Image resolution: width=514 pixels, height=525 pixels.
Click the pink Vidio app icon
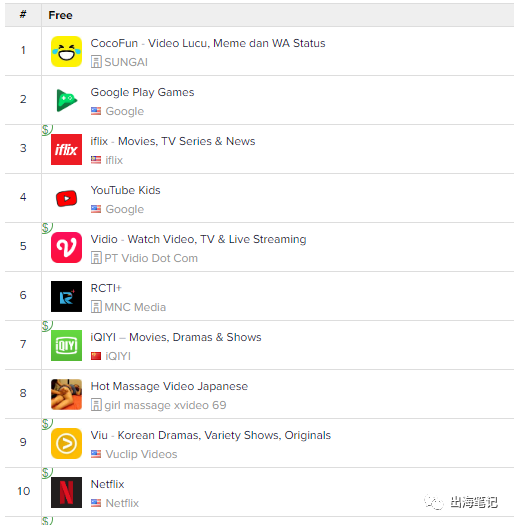pyautogui.click(x=66, y=247)
